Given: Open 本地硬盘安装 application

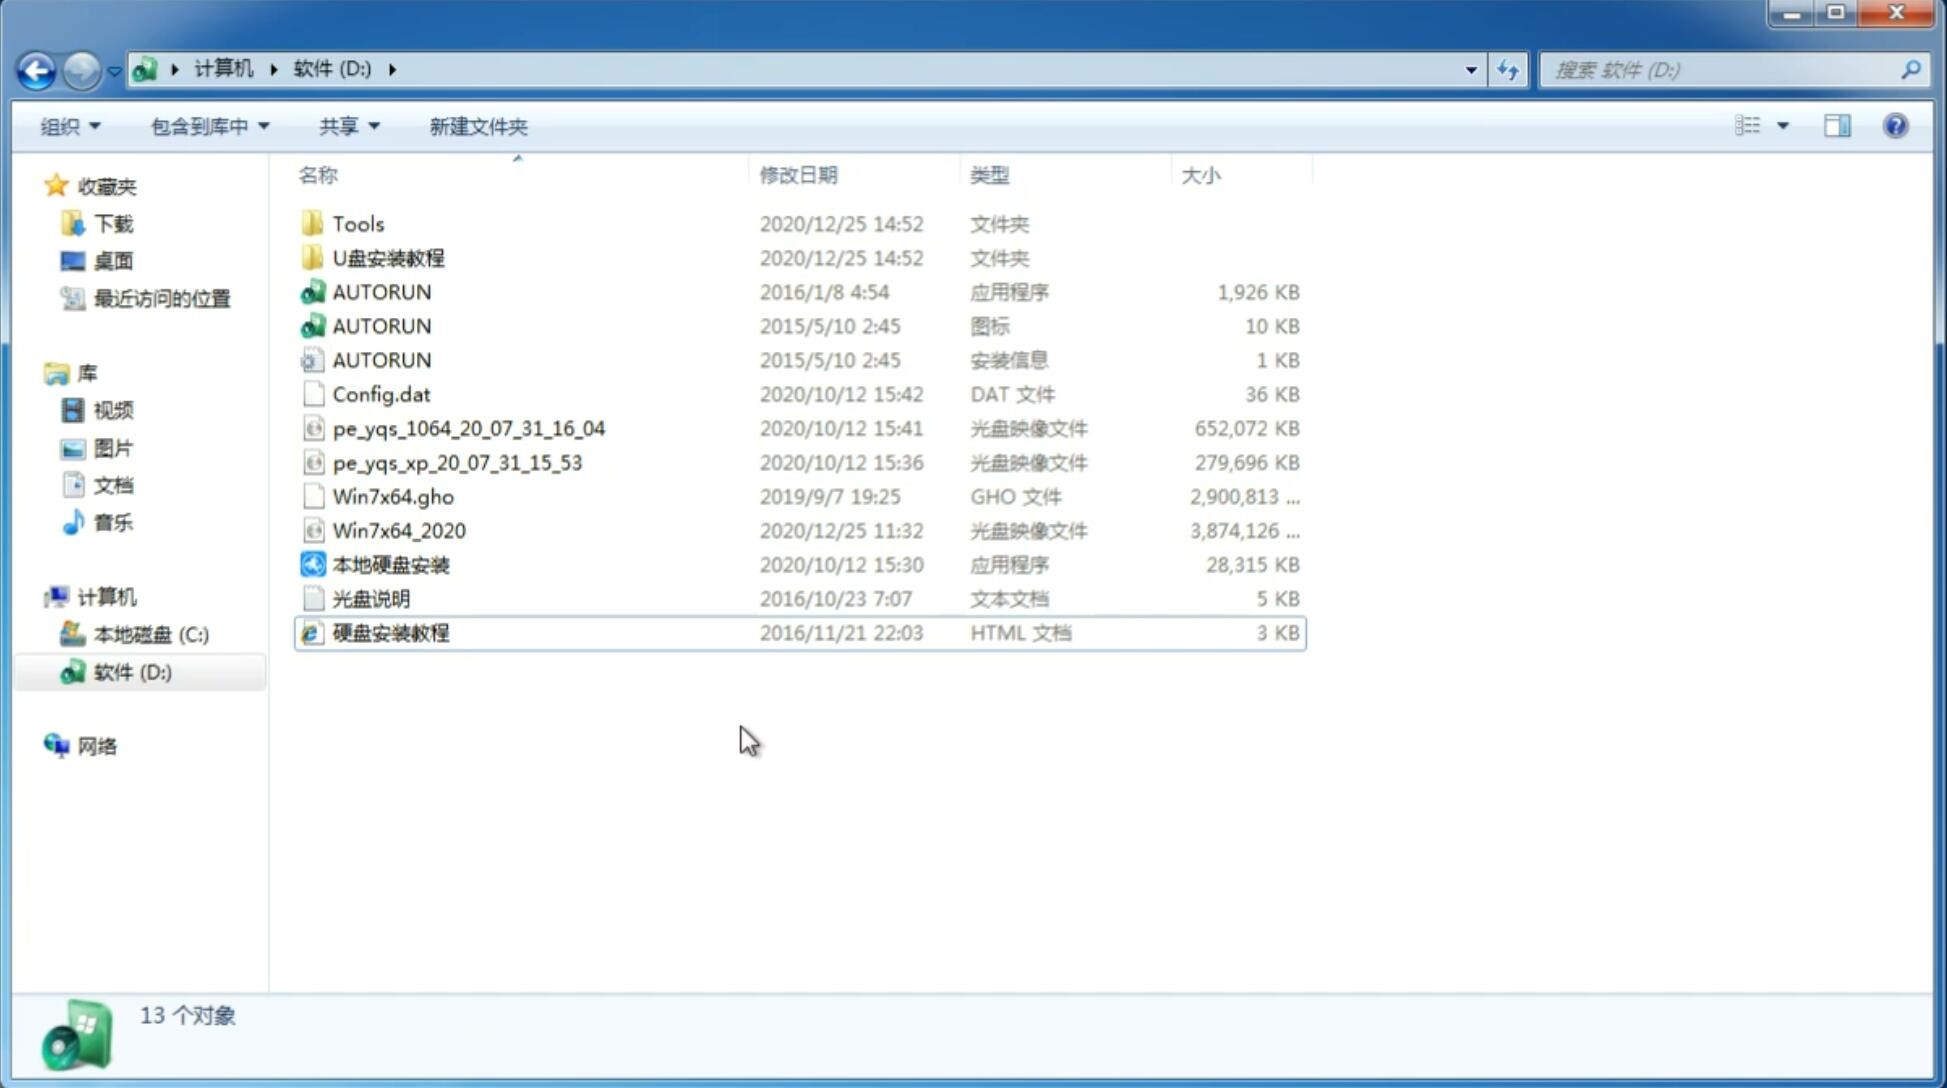Looking at the screenshot, I should click(390, 564).
